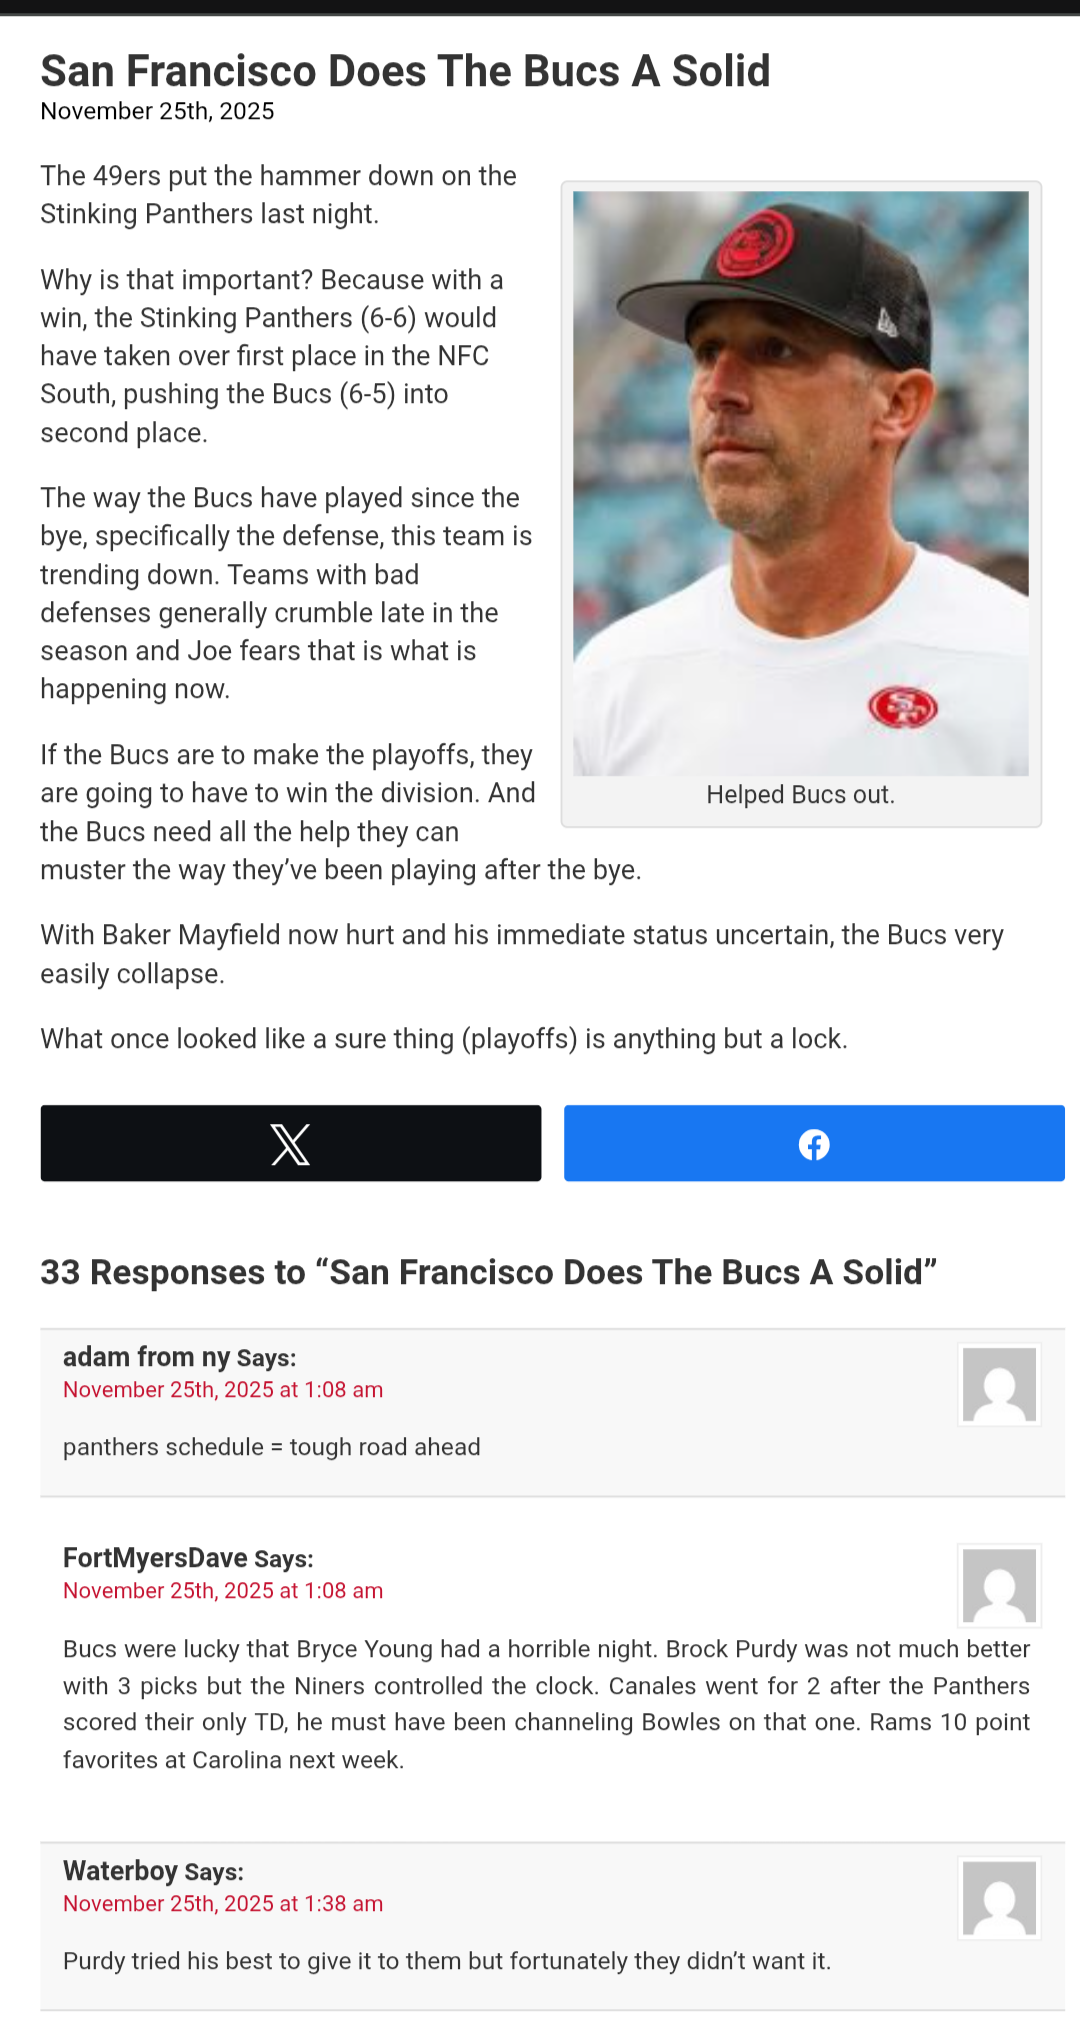1080x2032 pixels.
Task: Click the paragraph mentioning Baker Mayfield
Action: pyautogui.click(x=521, y=954)
